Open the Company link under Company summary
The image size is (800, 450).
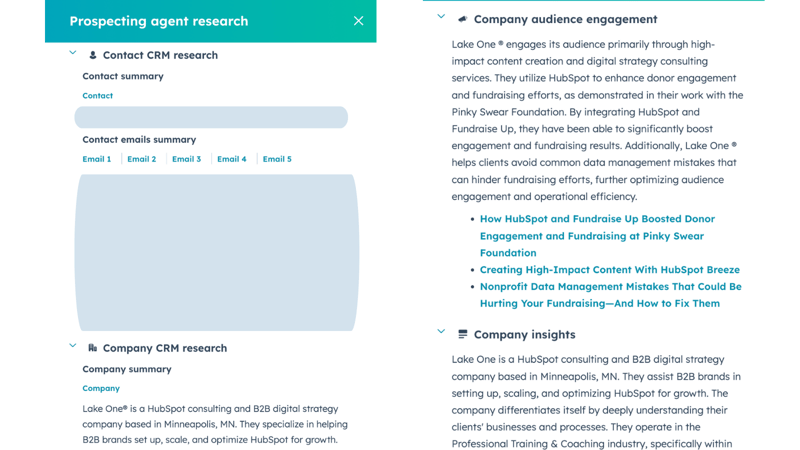tap(101, 388)
